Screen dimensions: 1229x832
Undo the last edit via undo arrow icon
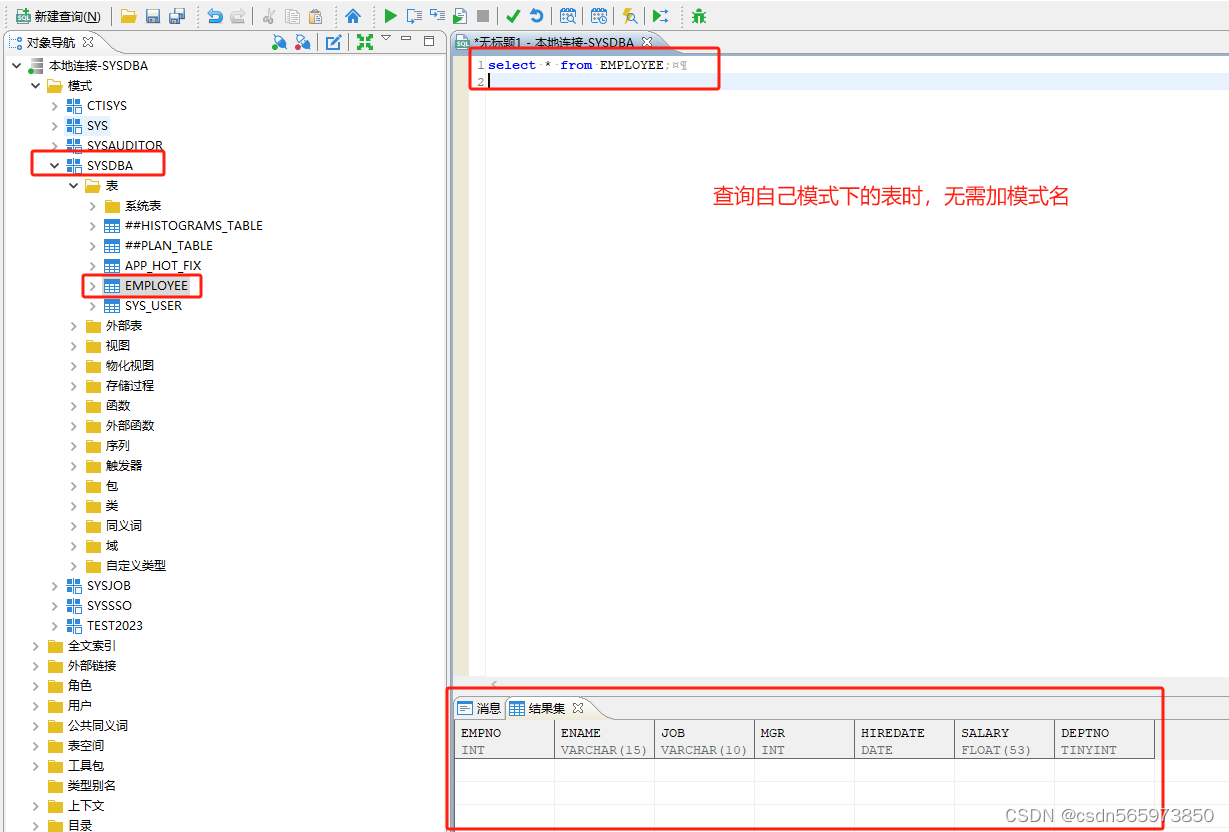(214, 16)
